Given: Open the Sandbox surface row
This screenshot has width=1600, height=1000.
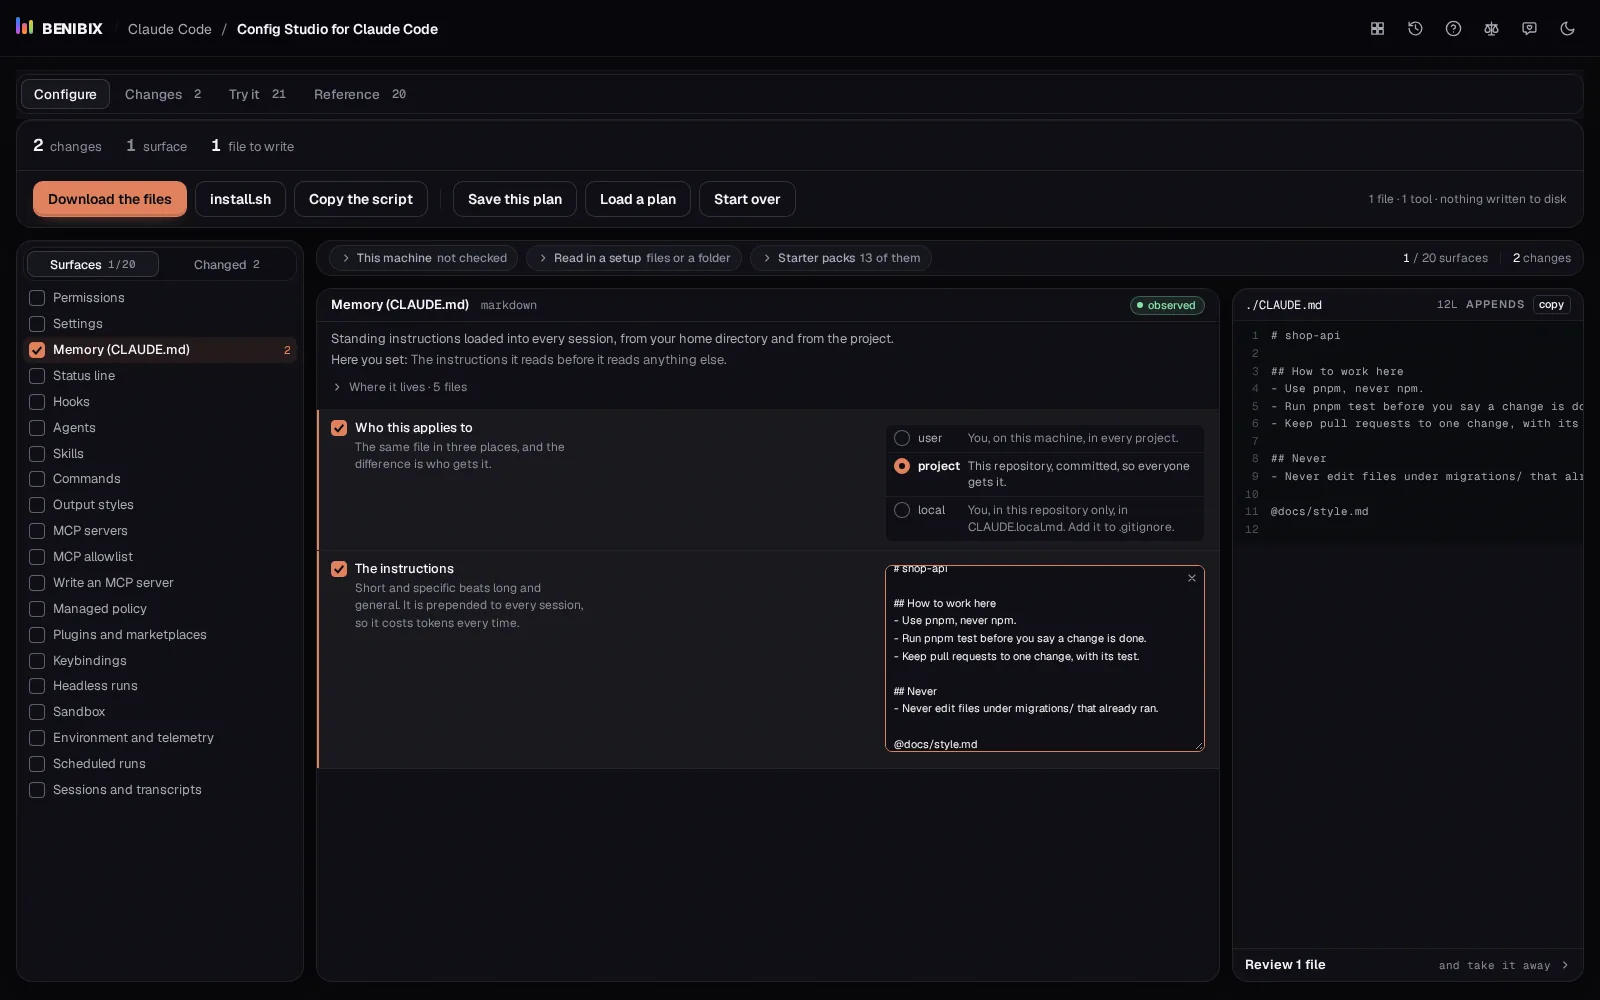Looking at the screenshot, I should point(161,712).
